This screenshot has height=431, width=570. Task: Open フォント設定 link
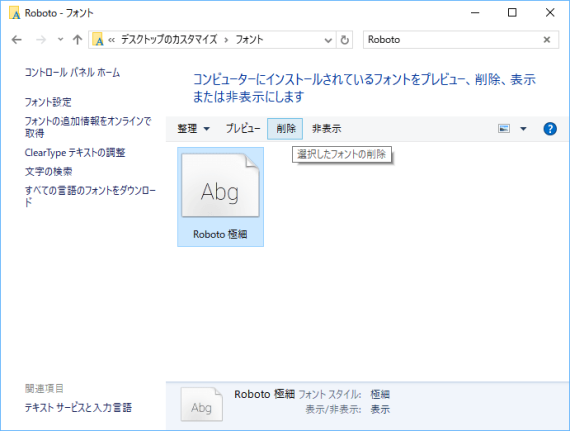click(48, 102)
